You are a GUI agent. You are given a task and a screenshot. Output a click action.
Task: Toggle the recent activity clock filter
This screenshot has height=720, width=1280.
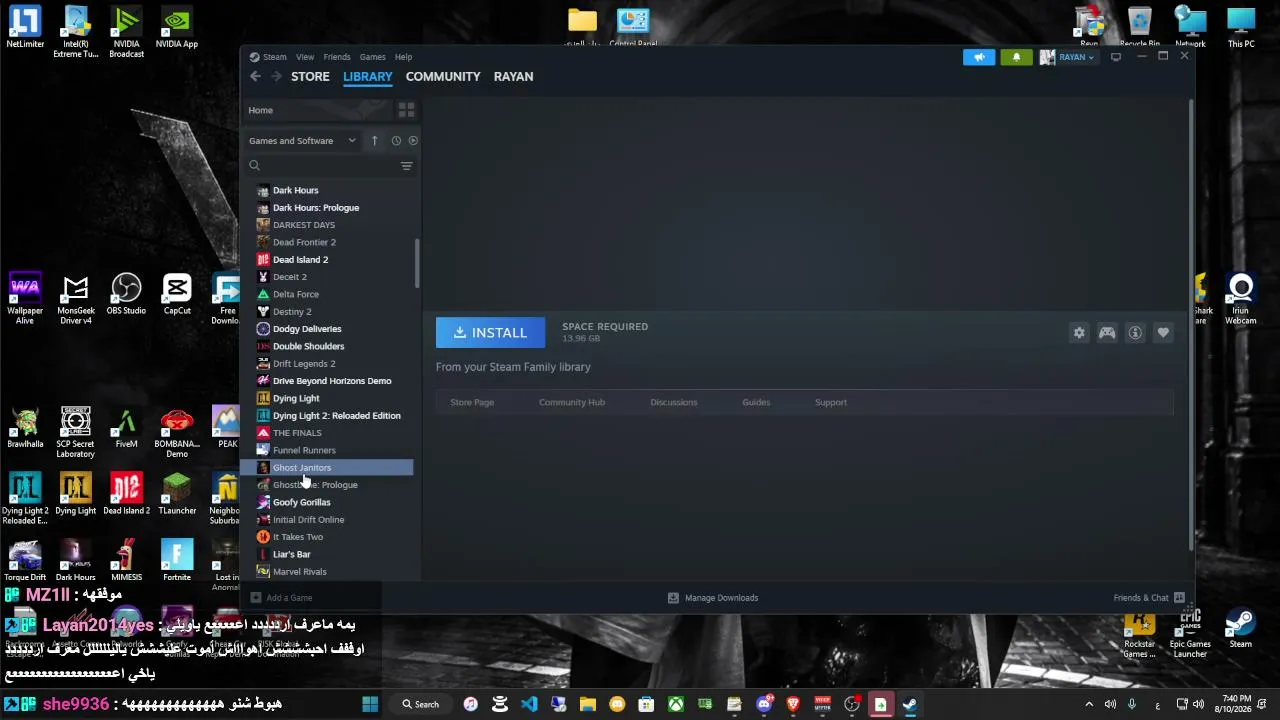coord(396,141)
